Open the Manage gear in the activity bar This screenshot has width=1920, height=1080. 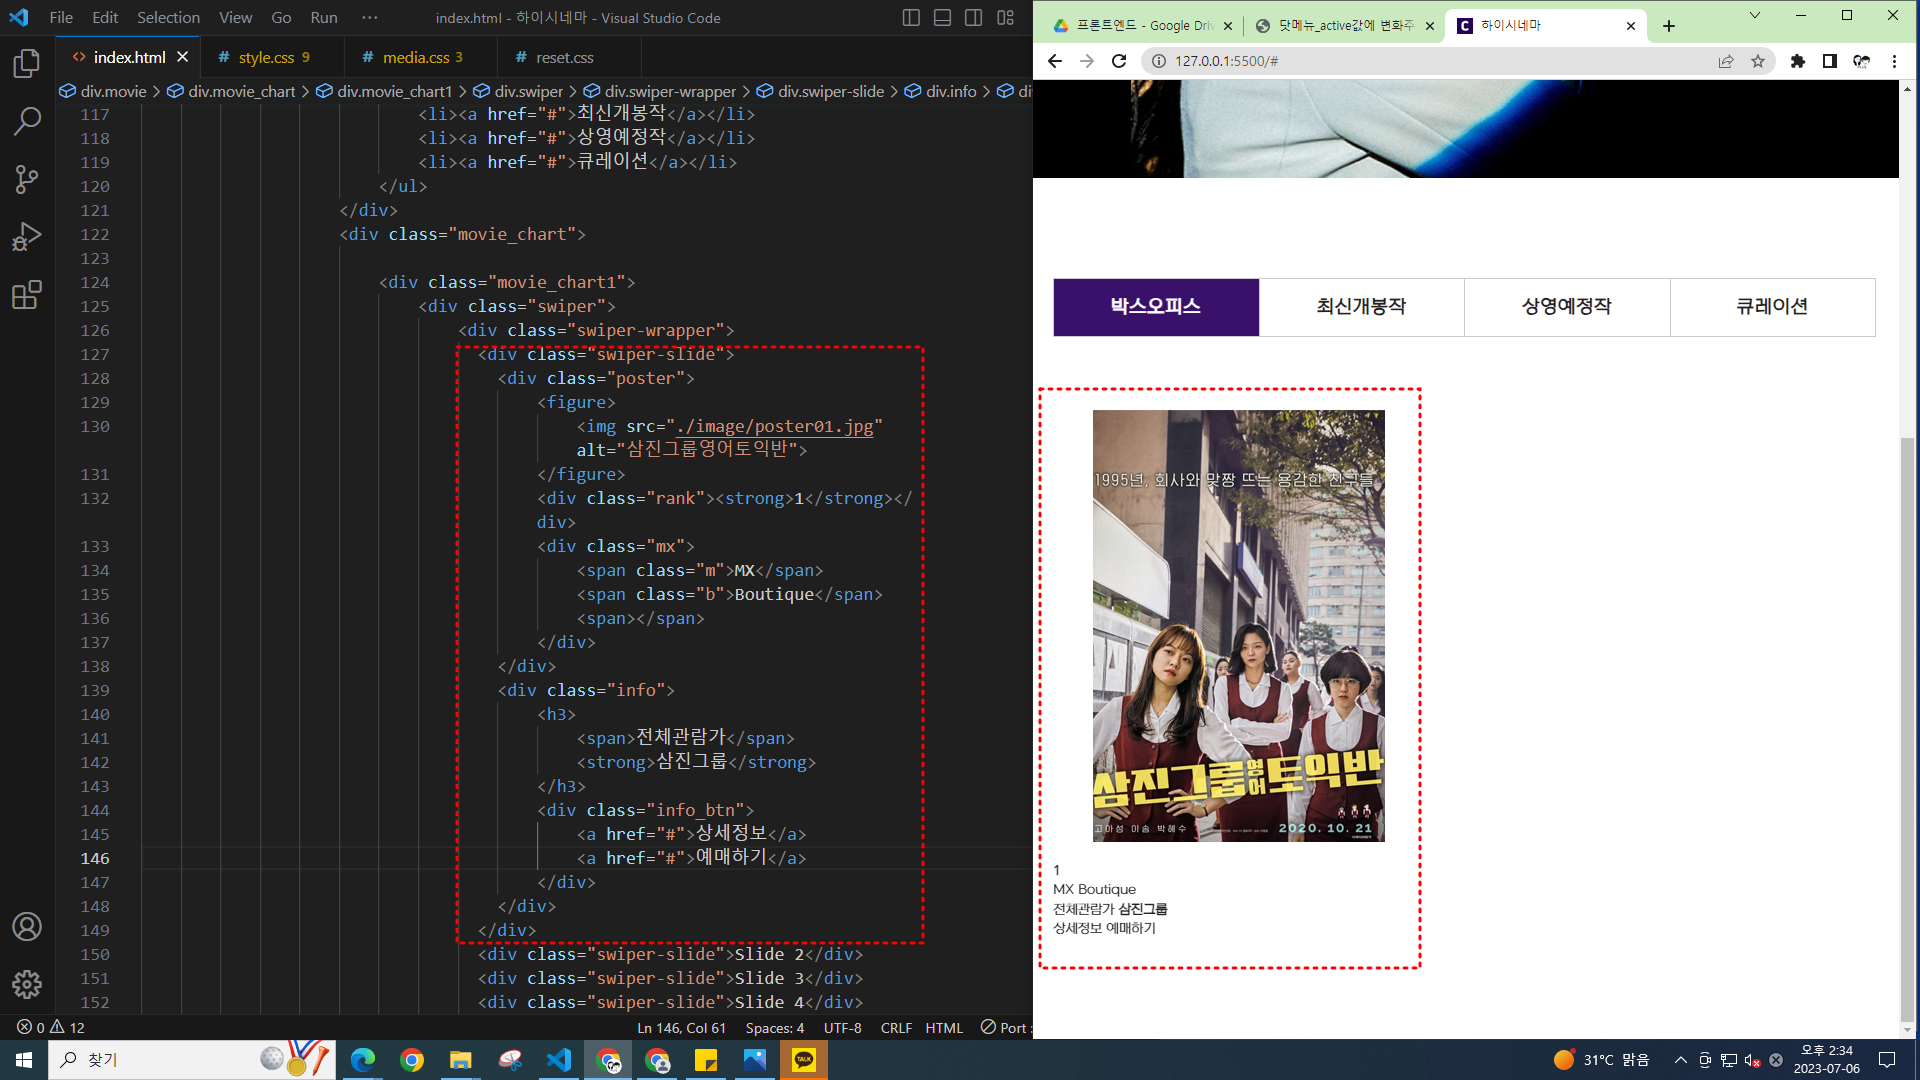27,984
